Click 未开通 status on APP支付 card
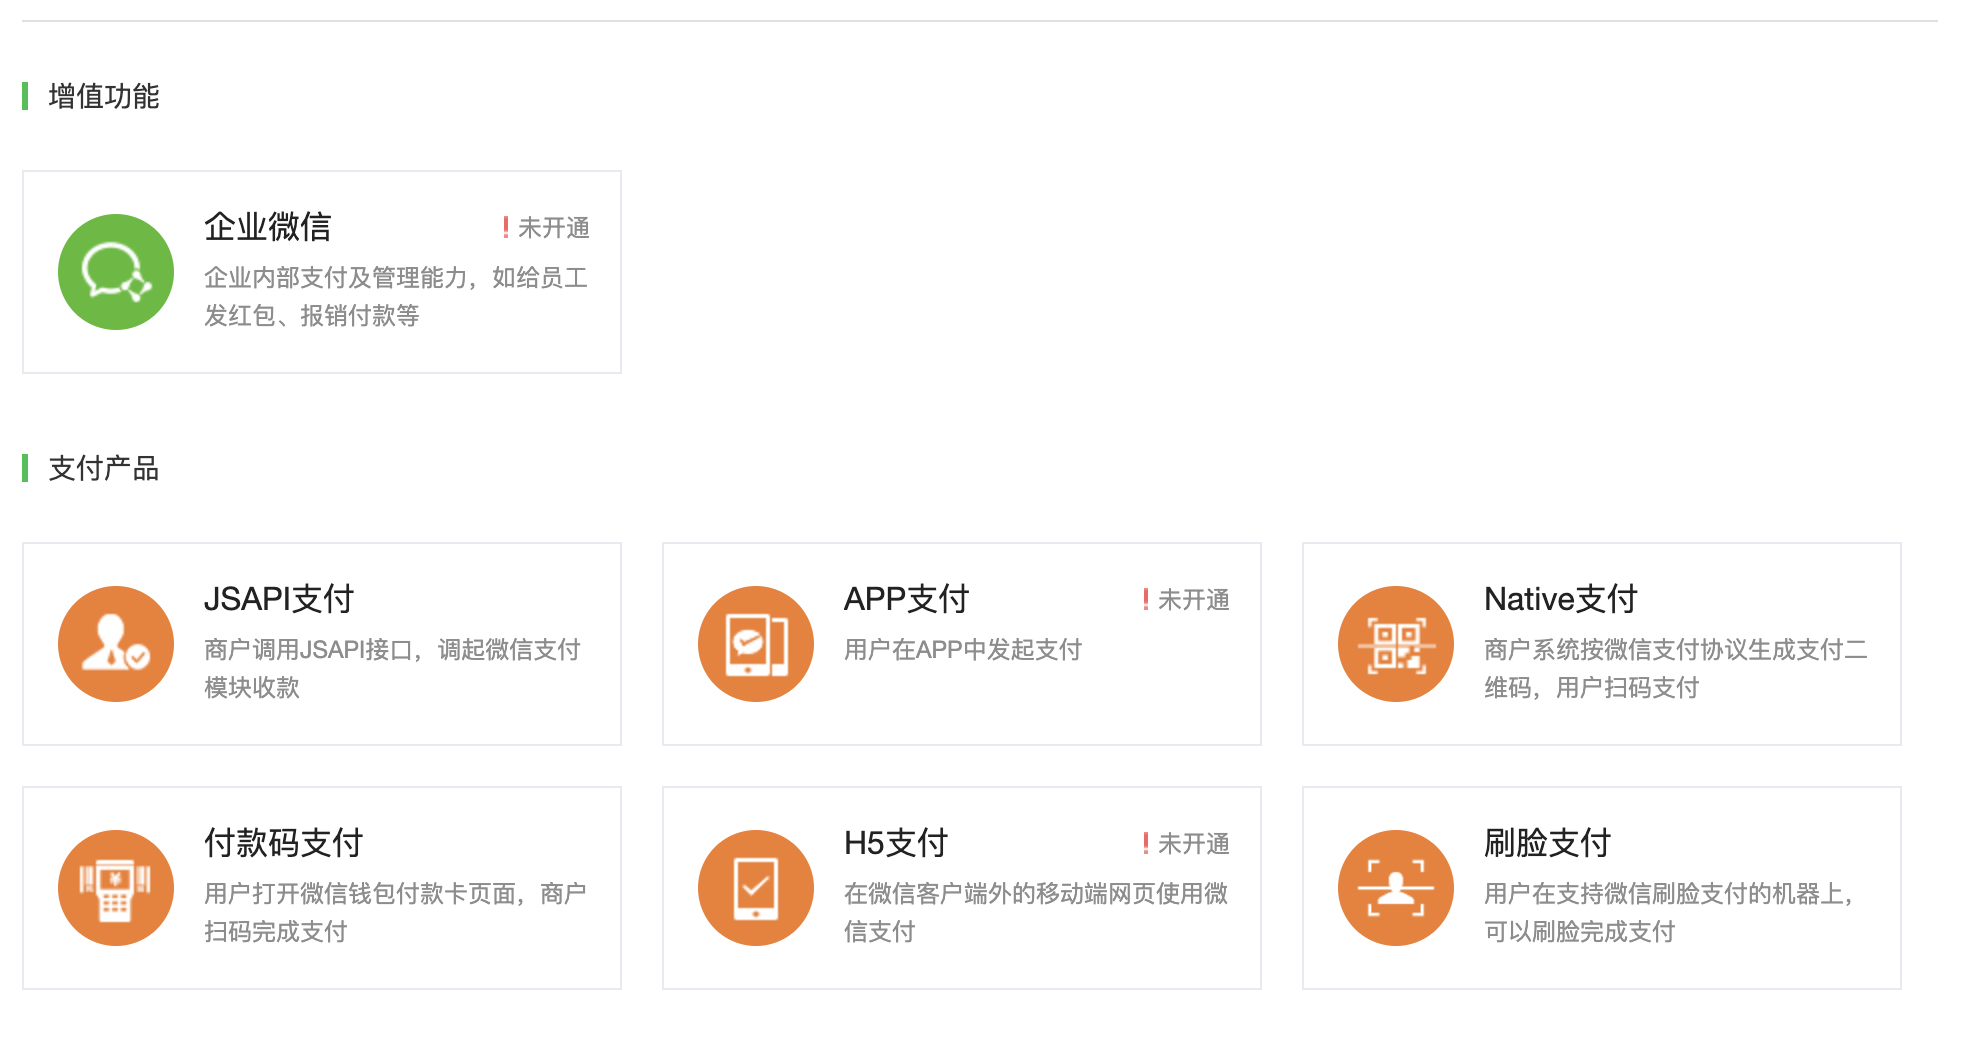1972x1062 pixels. [1186, 600]
